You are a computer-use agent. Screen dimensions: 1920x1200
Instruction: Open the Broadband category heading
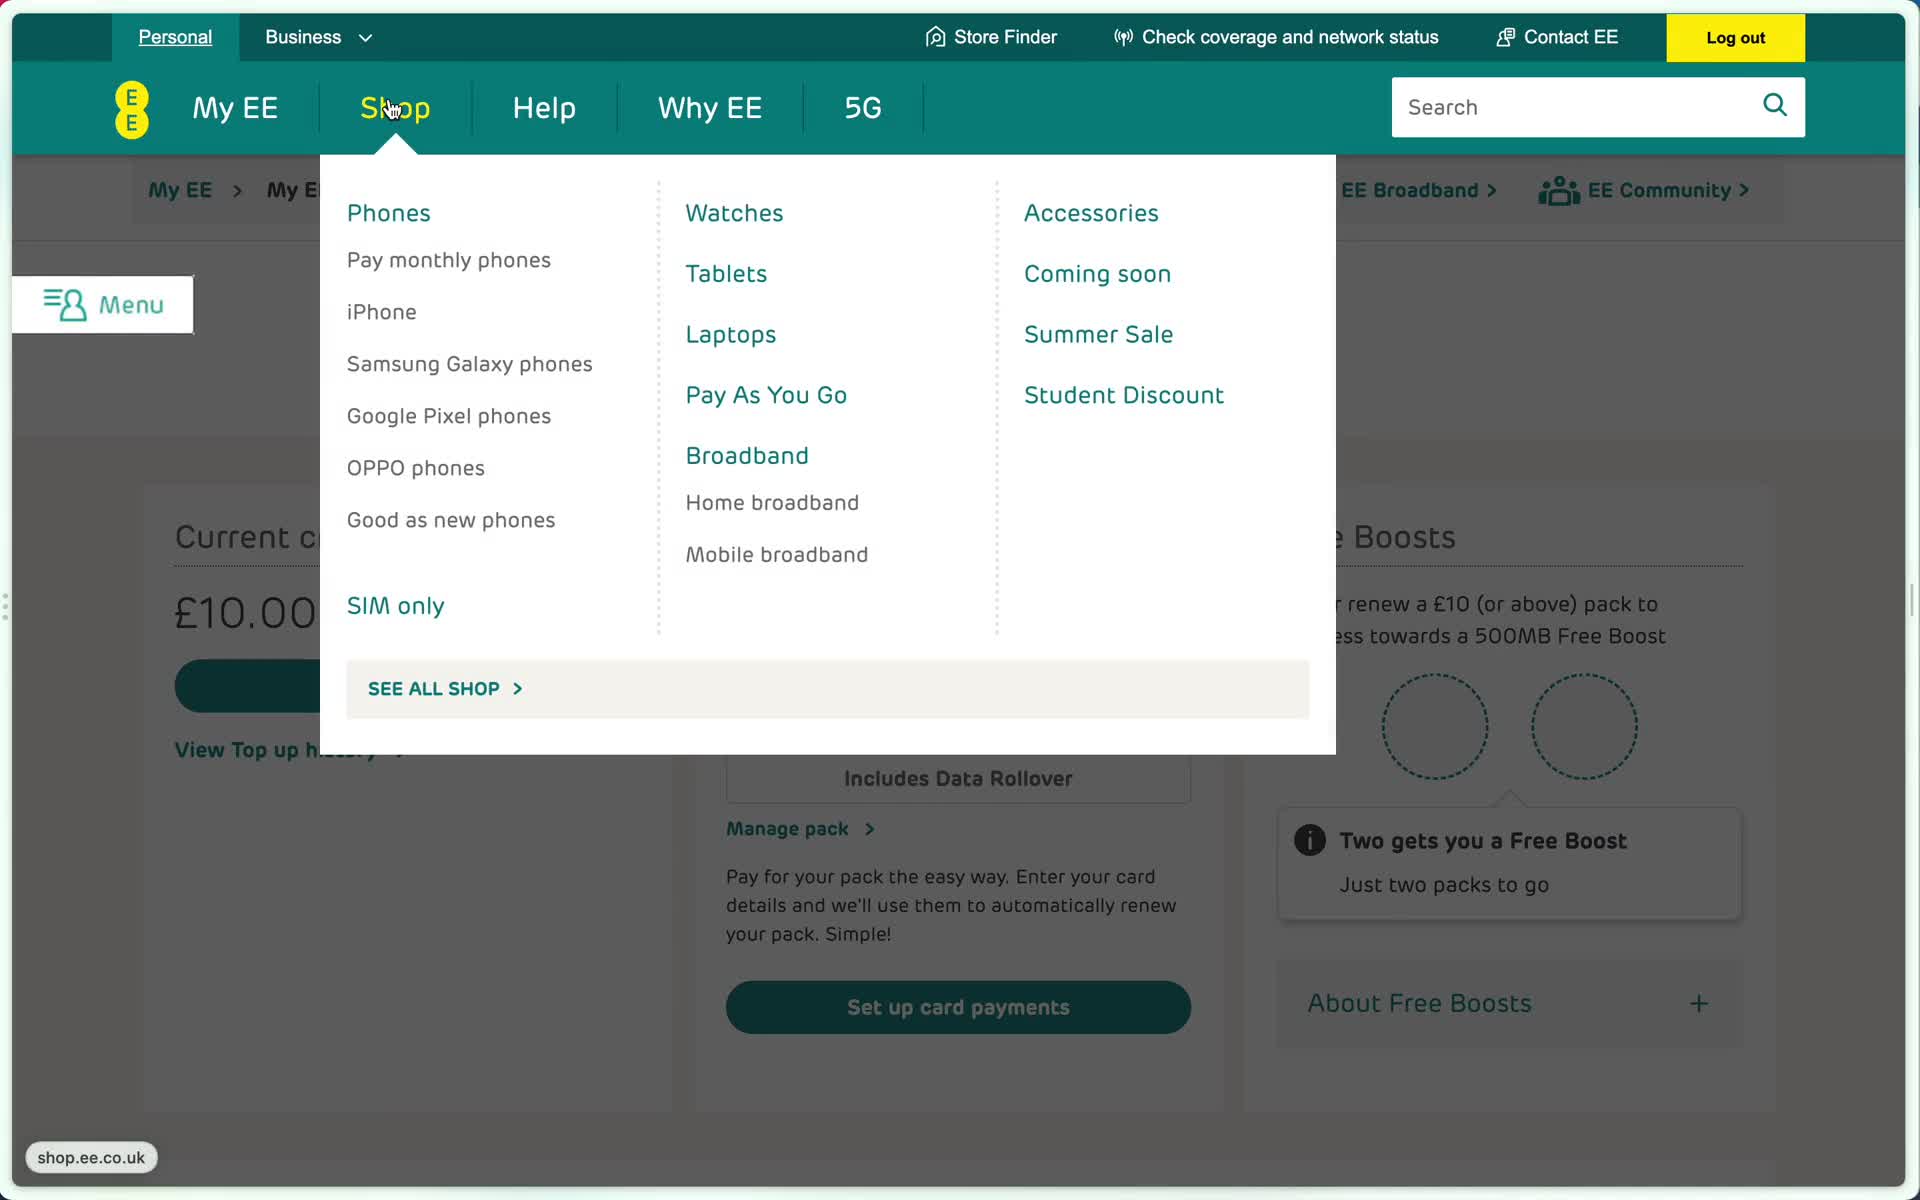point(747,456)
